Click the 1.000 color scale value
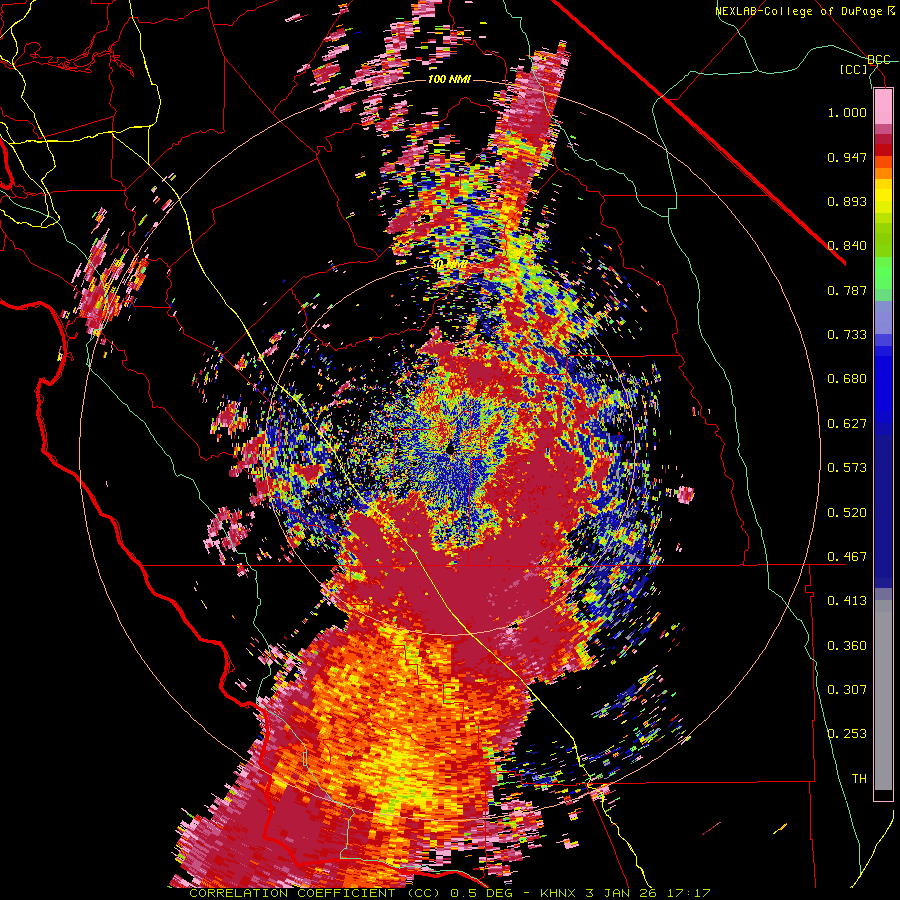The width and height of the screenshot is (900, 900). pos(847,112)
